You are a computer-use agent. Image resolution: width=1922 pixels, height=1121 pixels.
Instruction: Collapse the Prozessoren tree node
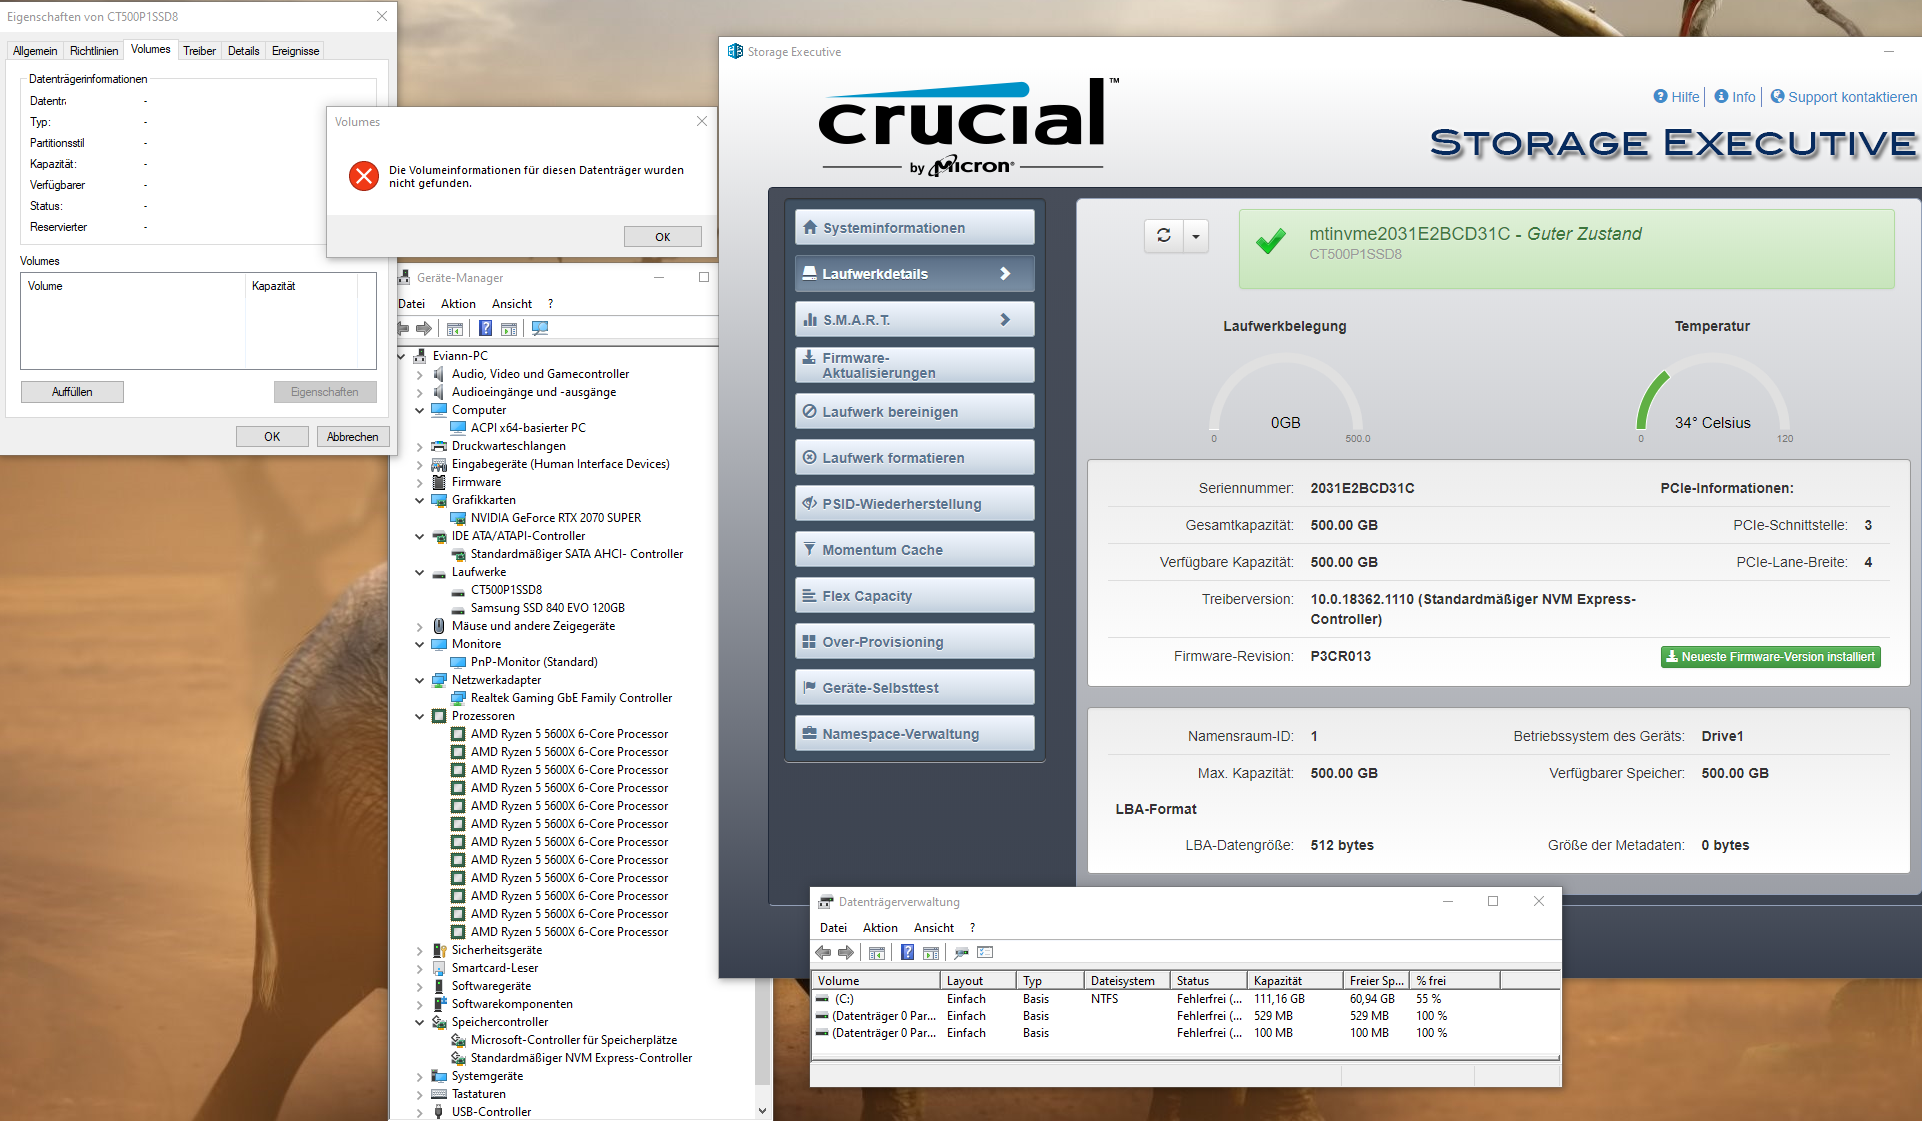pyautogui.click(x=420, y=716)
